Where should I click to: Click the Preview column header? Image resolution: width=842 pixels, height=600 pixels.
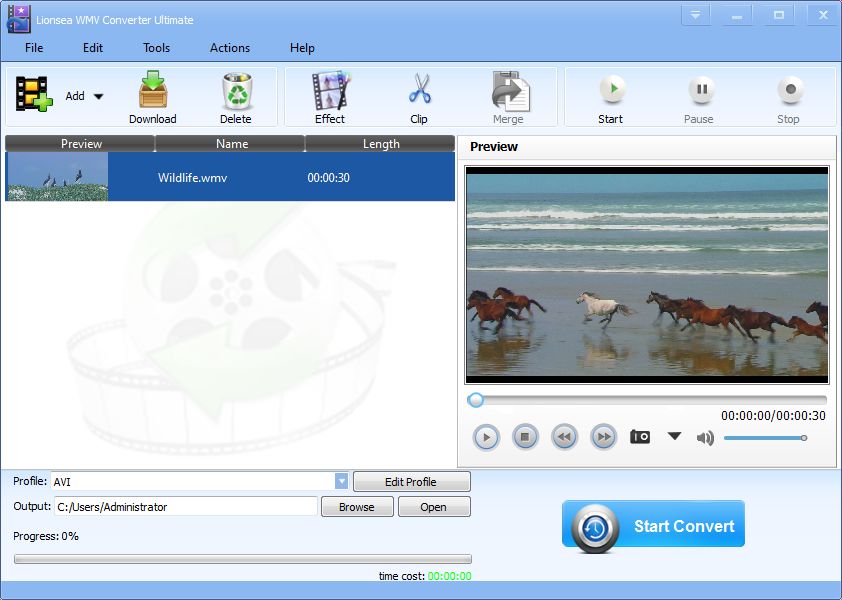click(x=81, y=143)
